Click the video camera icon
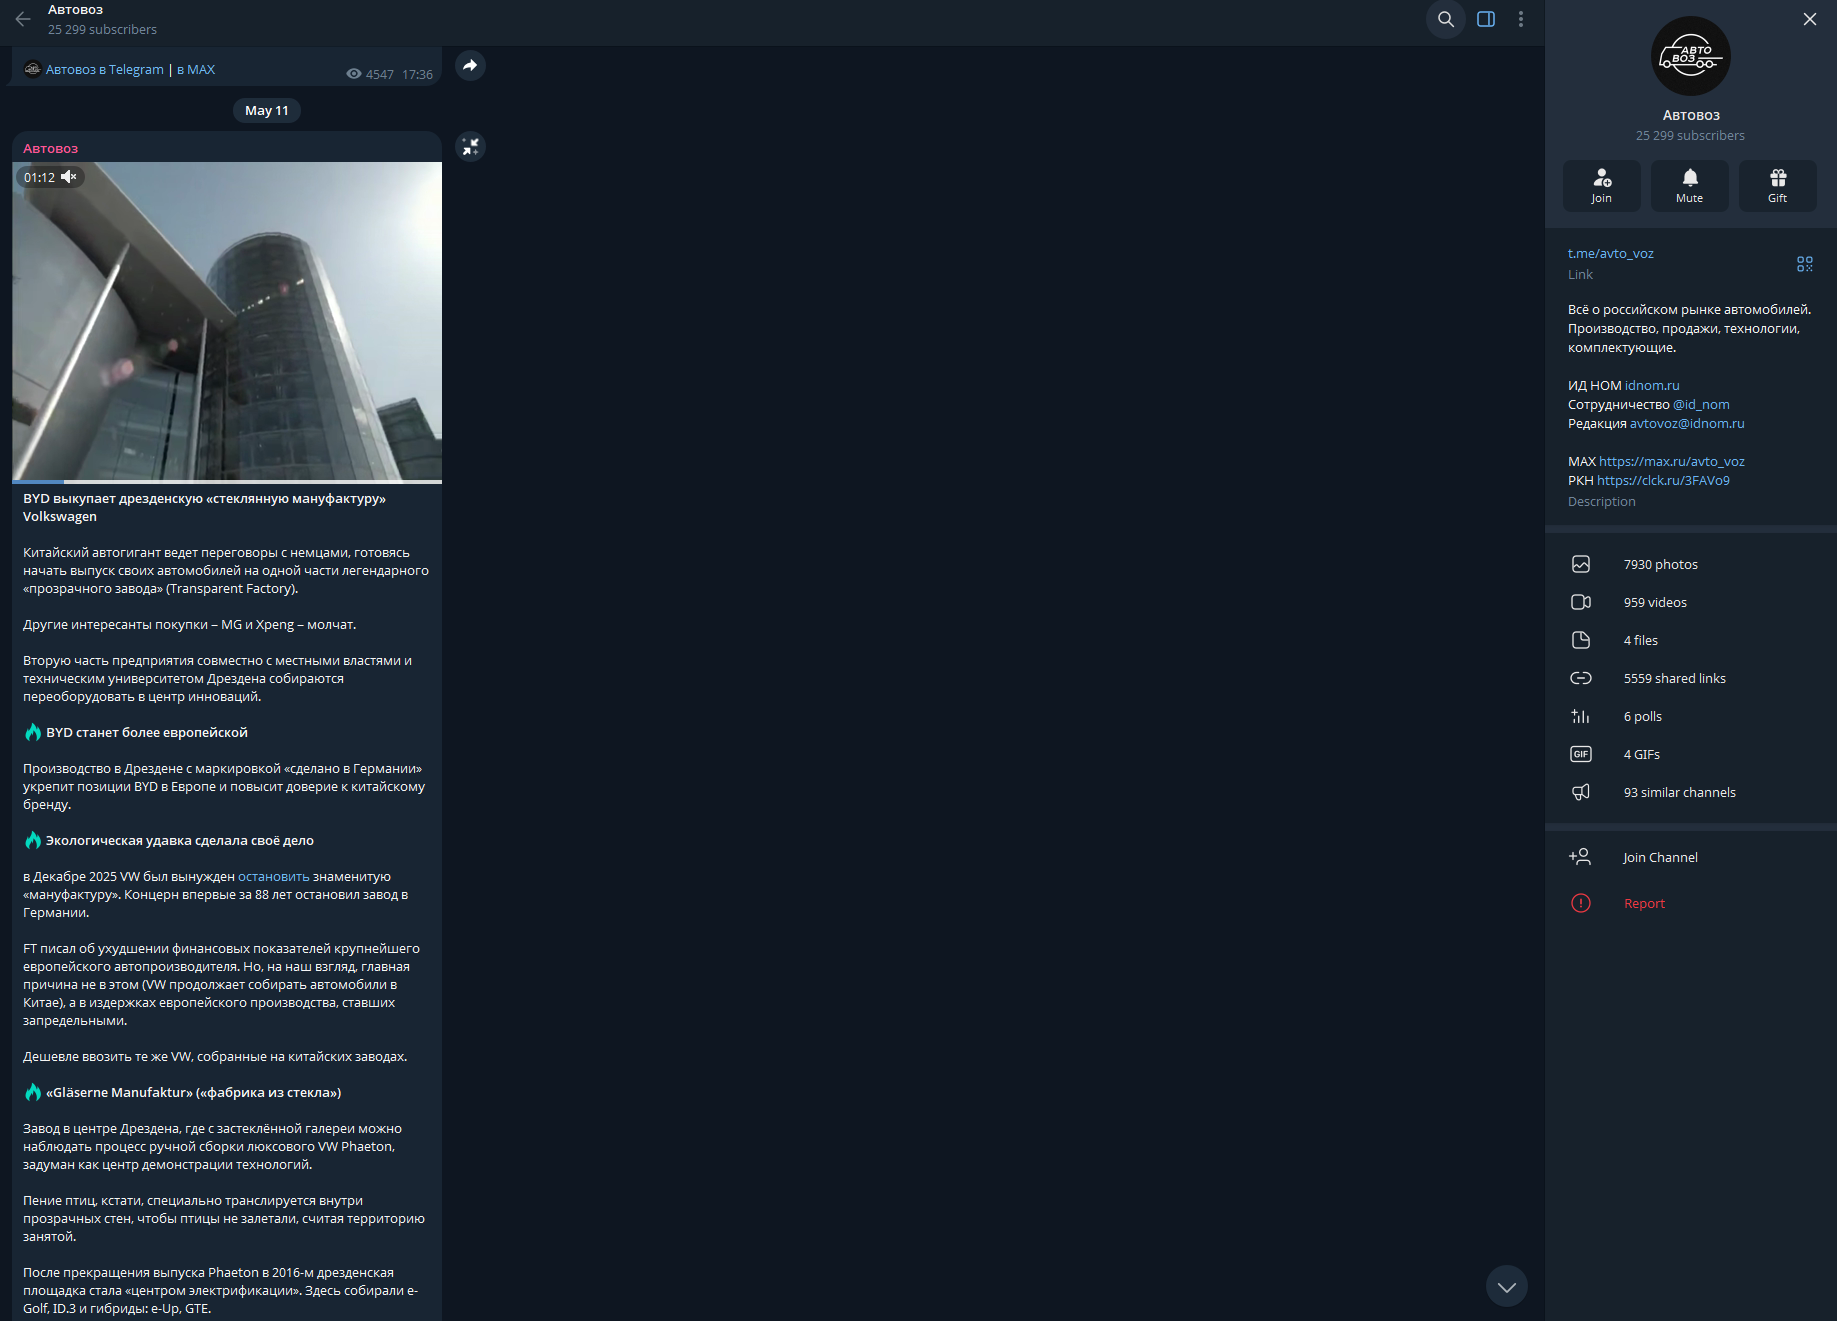This screenshot has height=1321, width=1837. (1581, 603)
